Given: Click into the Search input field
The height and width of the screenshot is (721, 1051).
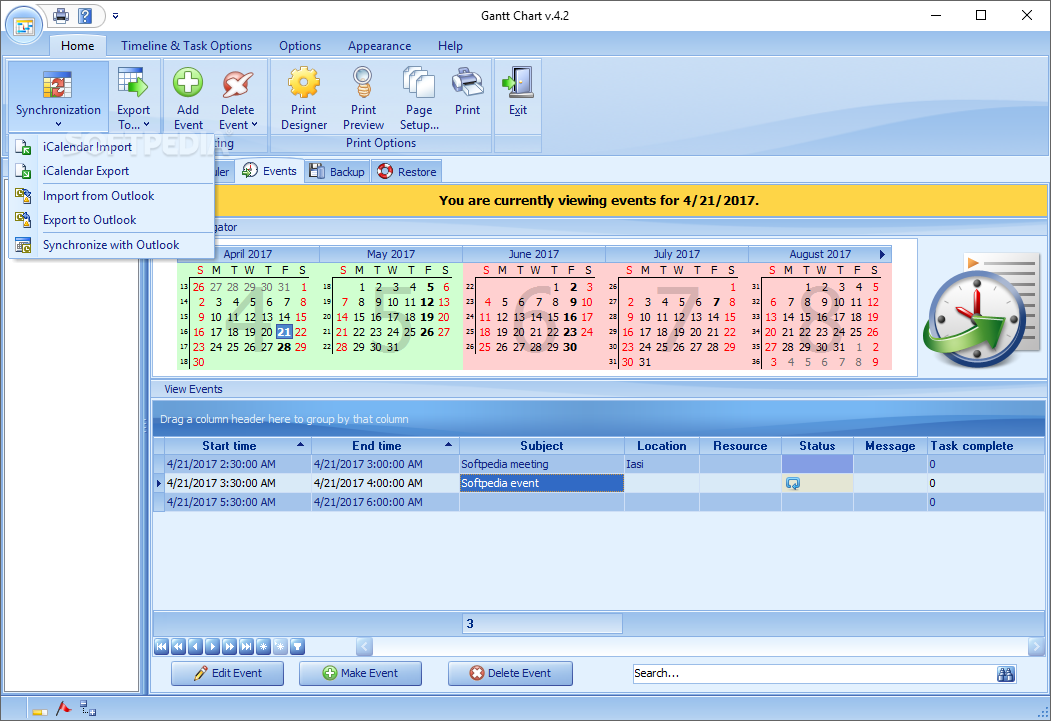Looking at the screenshot, I should click(x=814, y=673).
